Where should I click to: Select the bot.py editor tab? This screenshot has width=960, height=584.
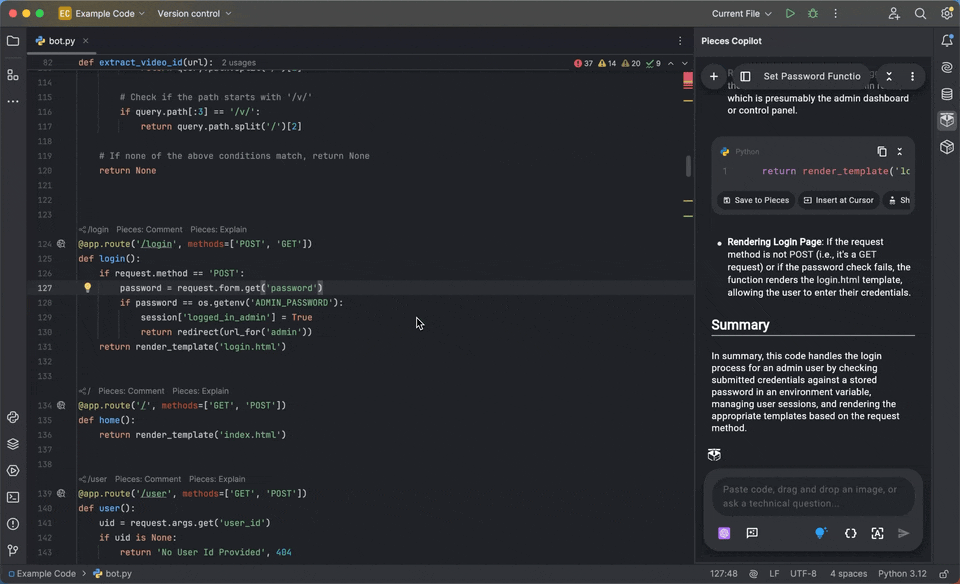pos(62,41)
